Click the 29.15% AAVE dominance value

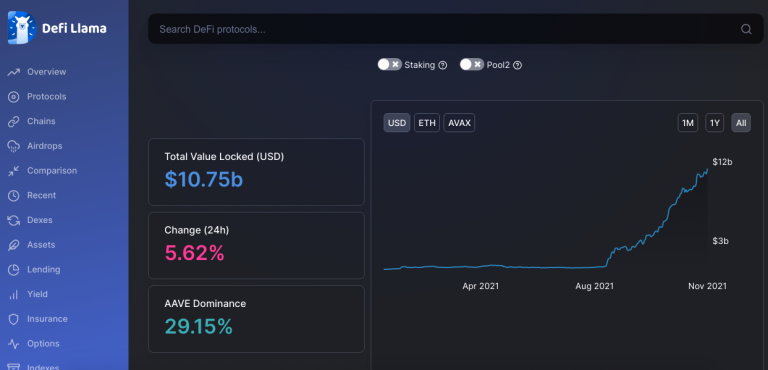coord(198,326)
